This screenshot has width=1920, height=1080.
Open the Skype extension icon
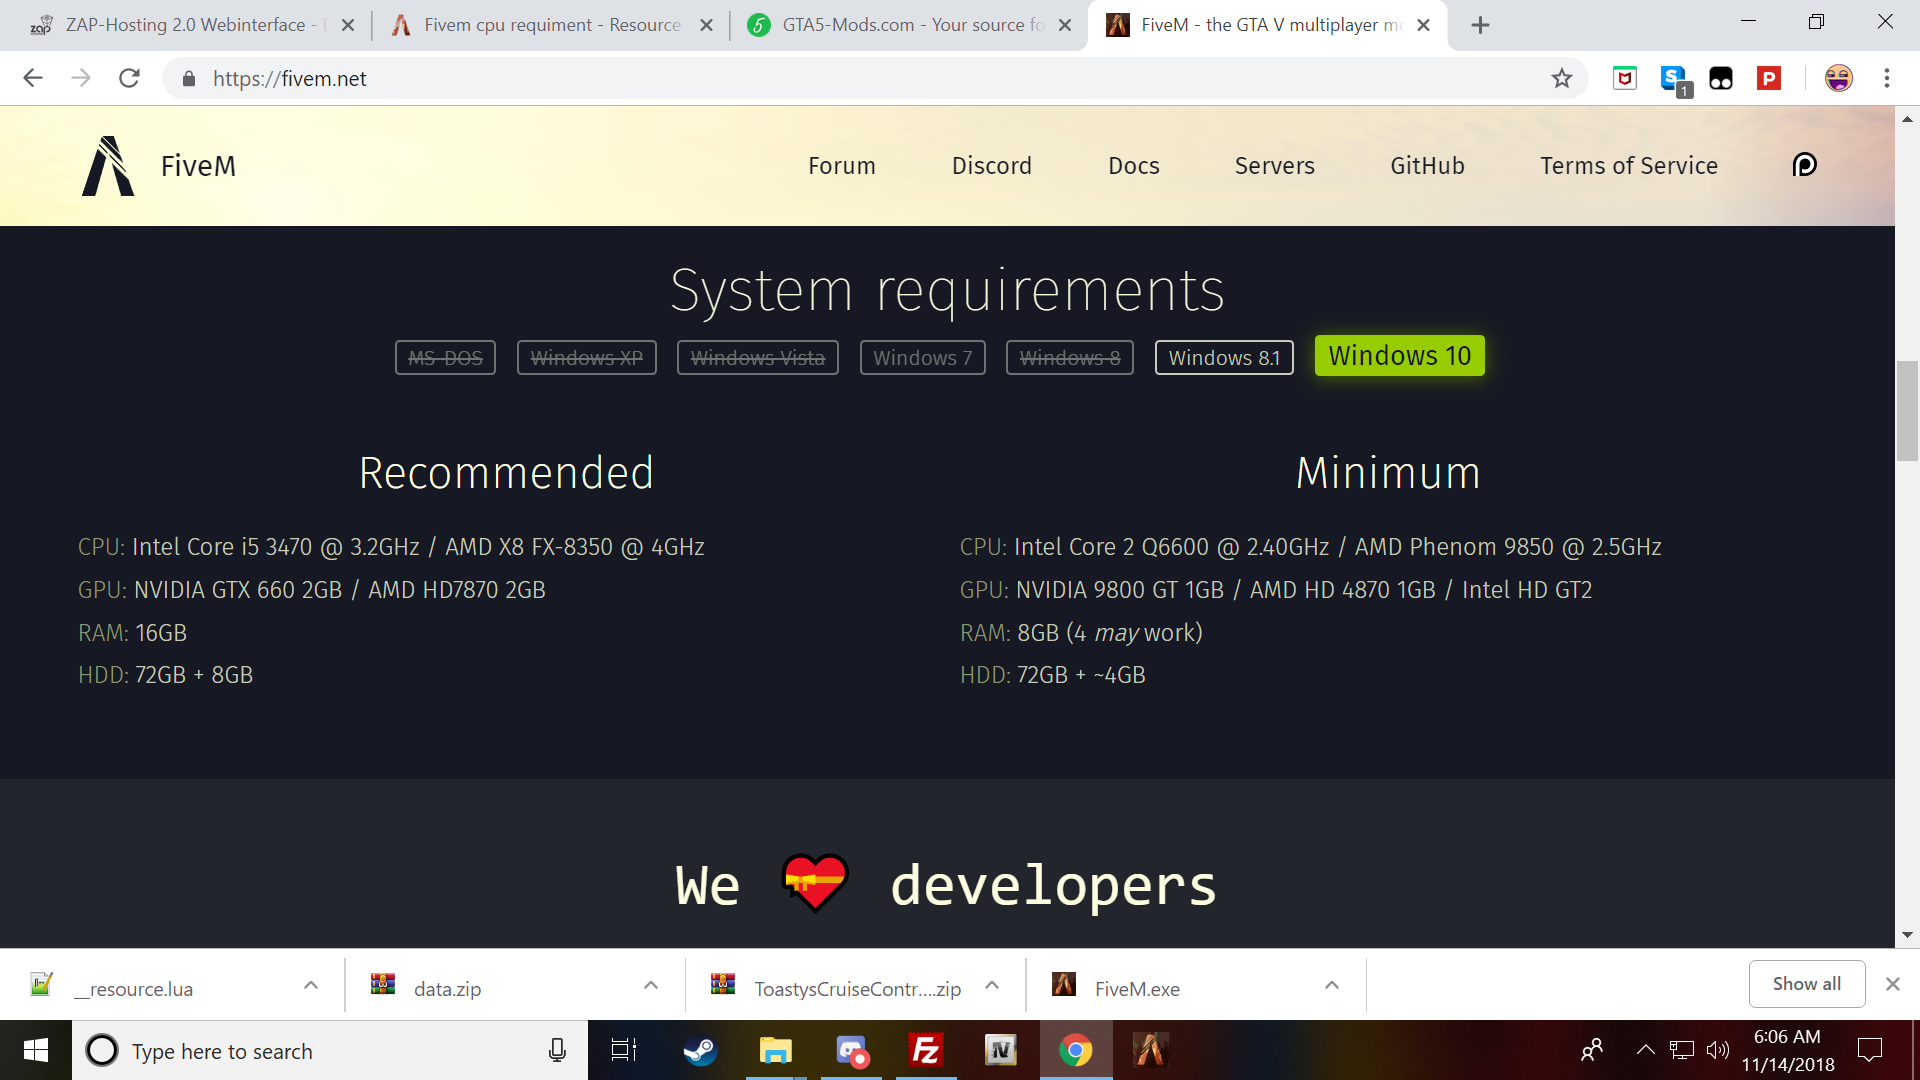(x=1673, y=78)
